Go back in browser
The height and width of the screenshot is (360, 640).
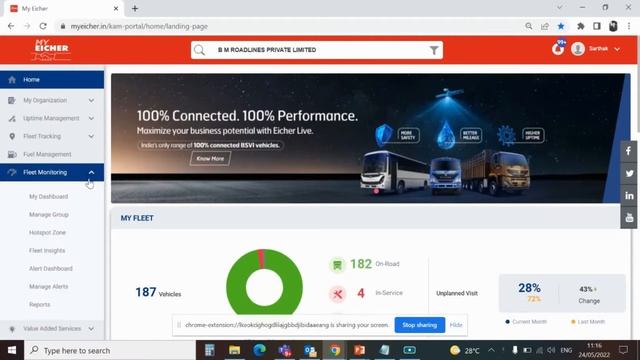coord(11,26)
